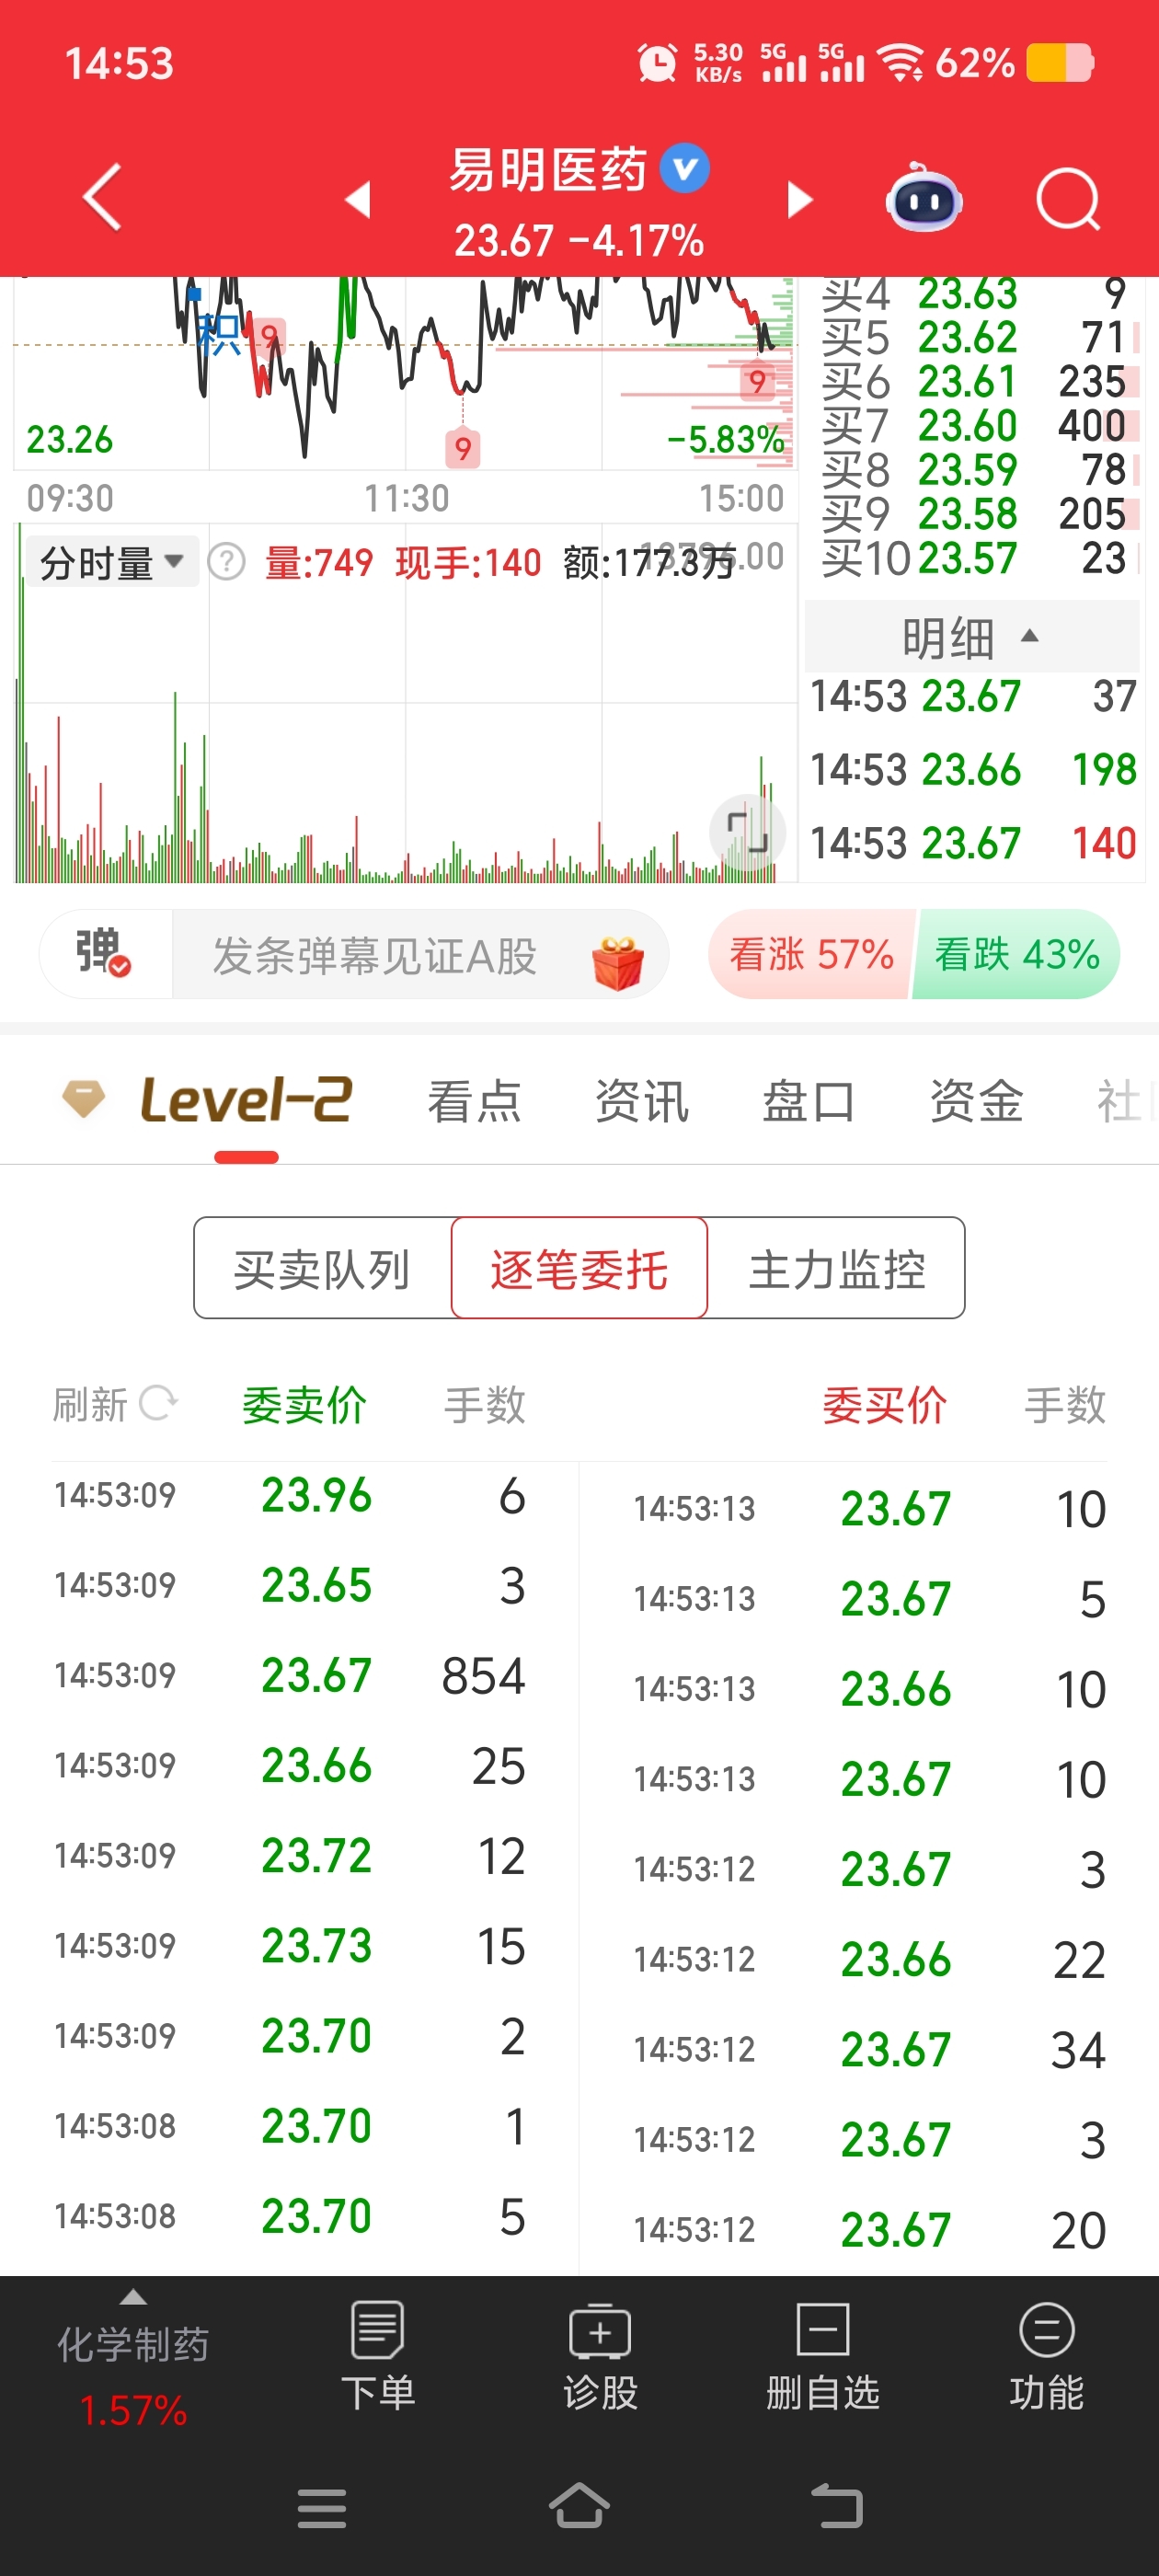This screenshot has height=2576, width=1159.
Task: Tap 买6 23.61 order book row
Action: pyautogui.click(x=979, y=382)
